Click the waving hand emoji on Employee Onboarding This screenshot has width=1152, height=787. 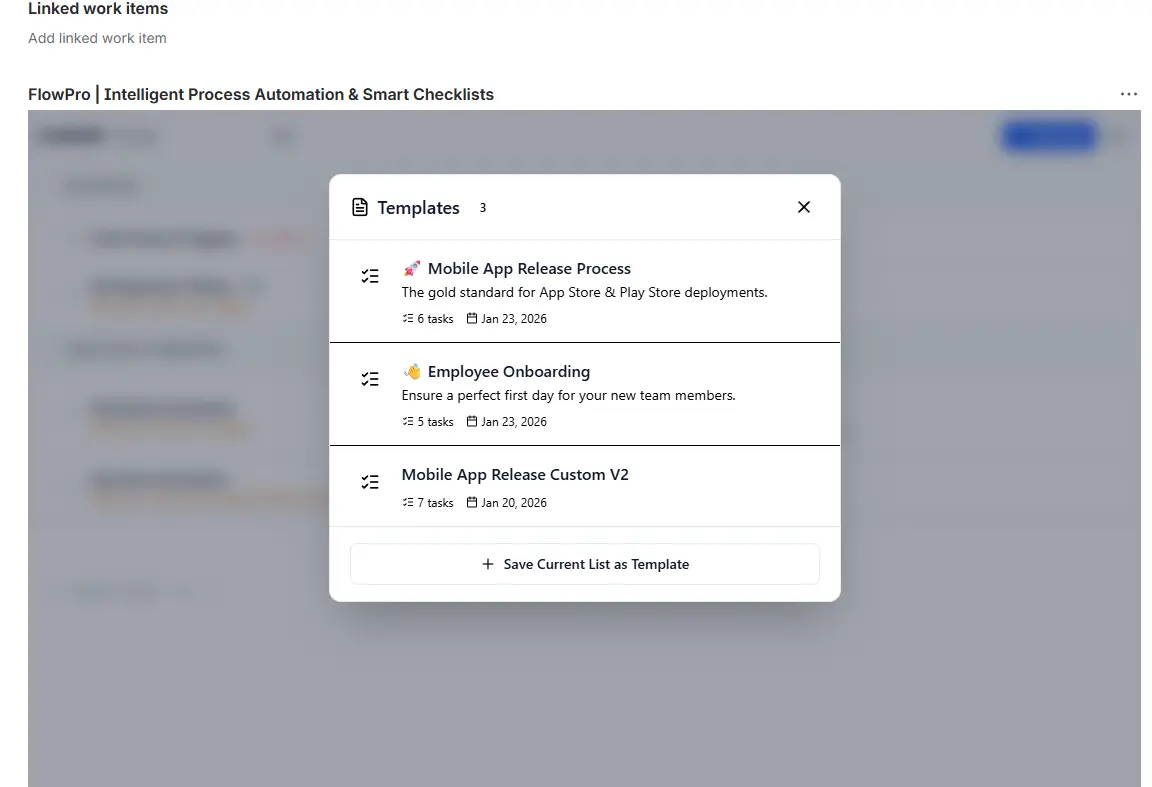[412, 371]
